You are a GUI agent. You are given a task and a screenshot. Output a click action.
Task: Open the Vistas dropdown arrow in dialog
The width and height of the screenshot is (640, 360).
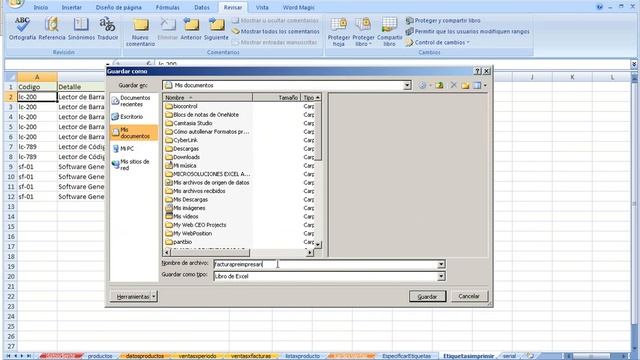click(x=485, y=85)
